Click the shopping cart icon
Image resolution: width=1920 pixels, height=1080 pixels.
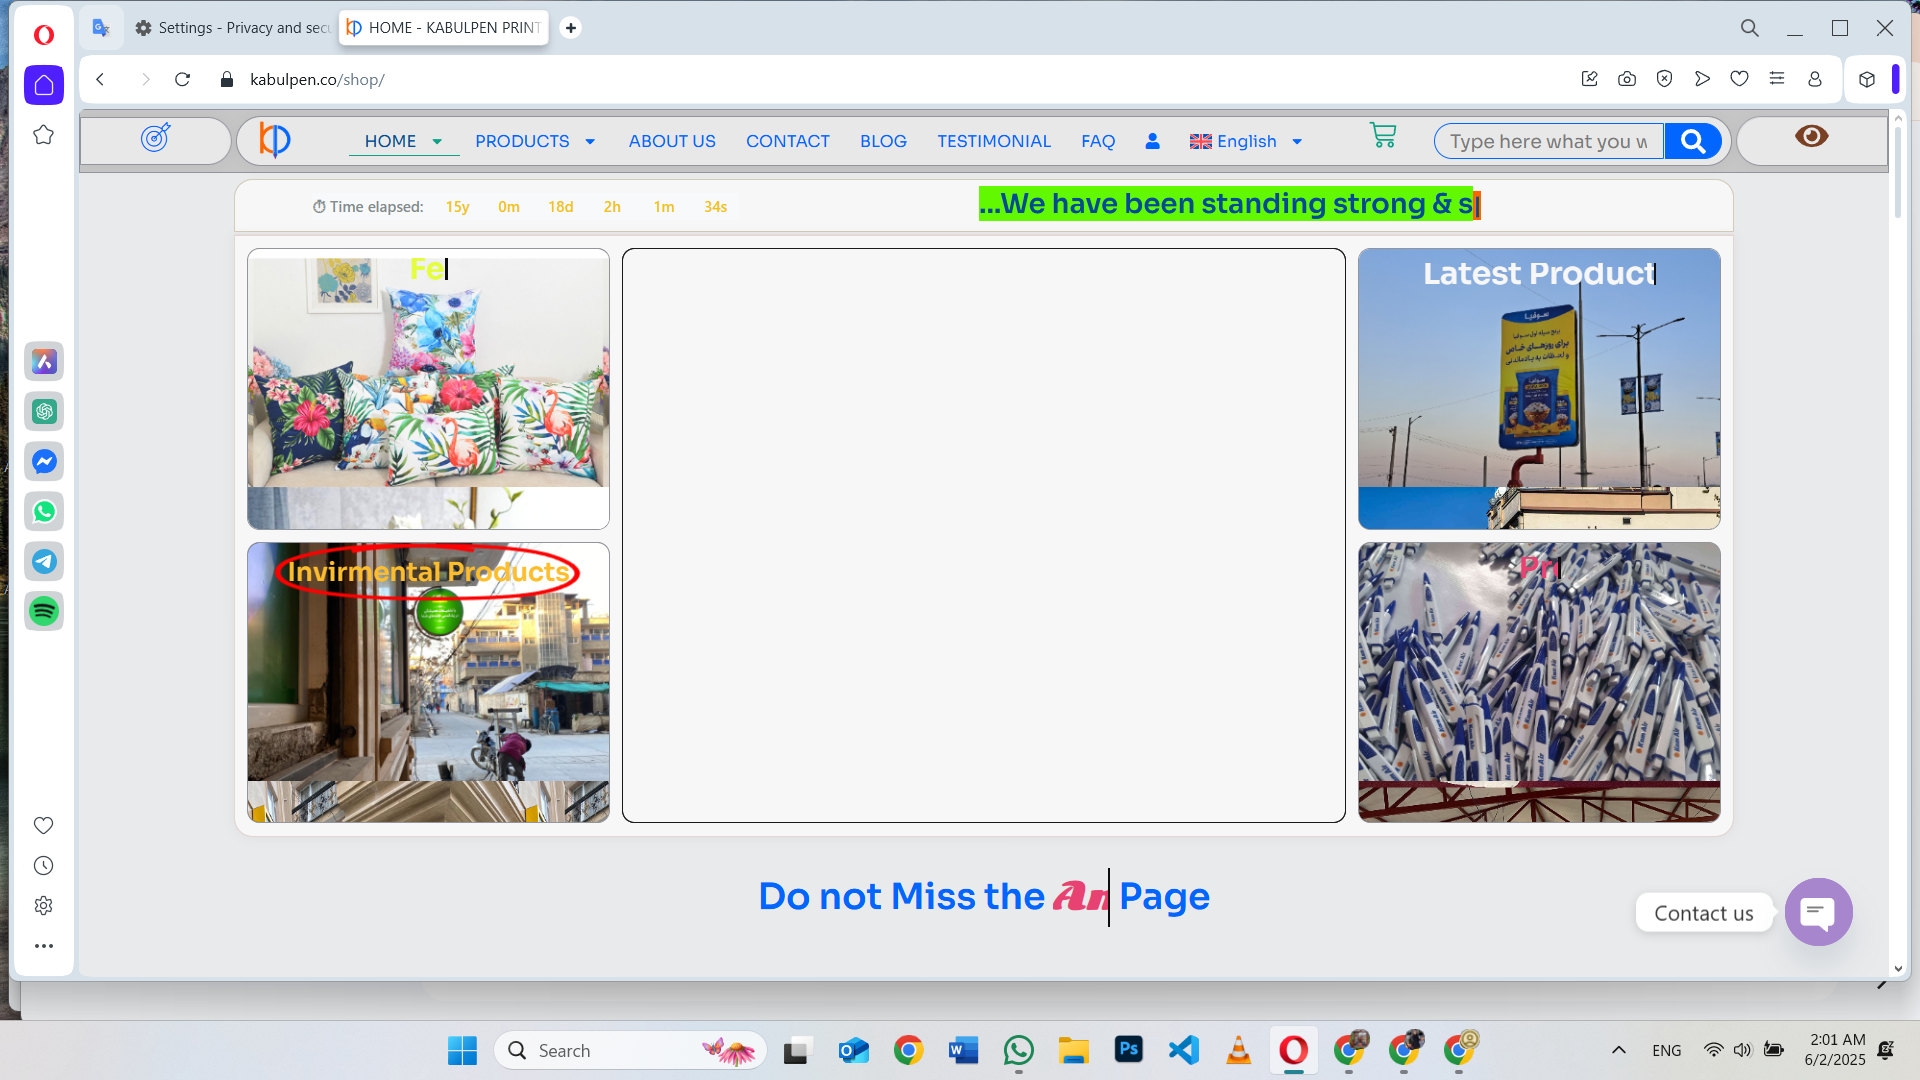(1383, 136)
